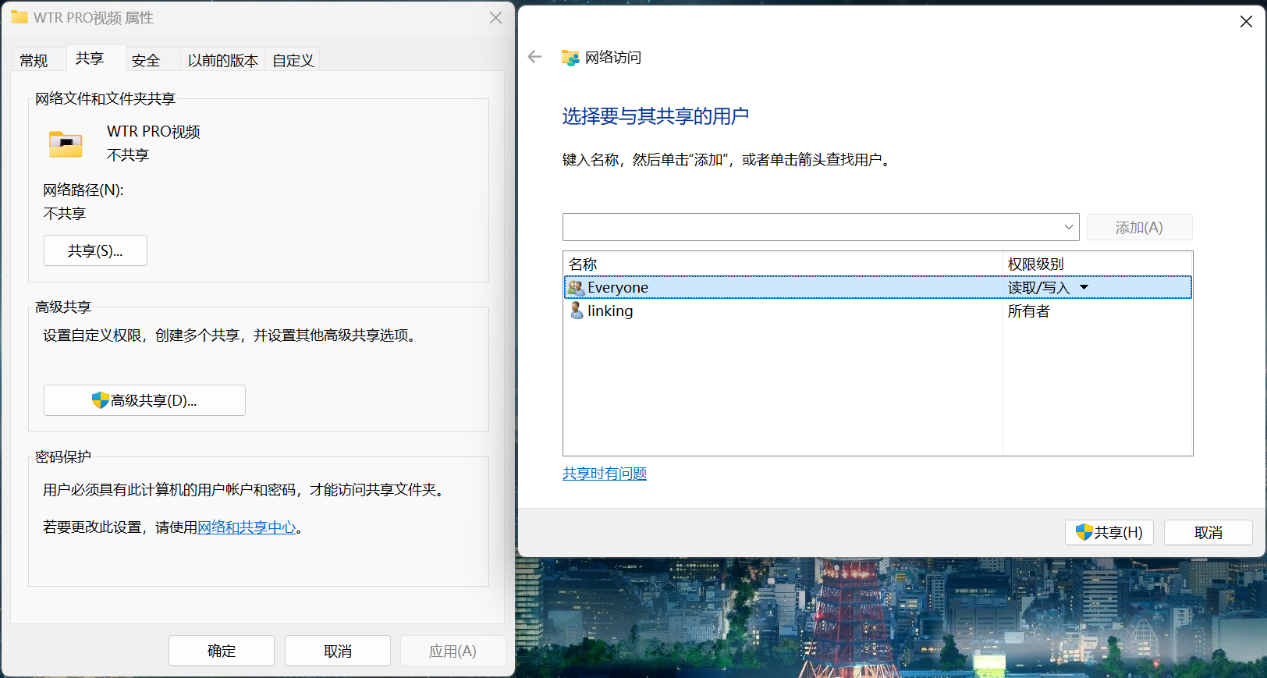Open the 读取/写入 permission level dropdown
Viewport: 1267px width, 678px height.
coord(1084,288)
